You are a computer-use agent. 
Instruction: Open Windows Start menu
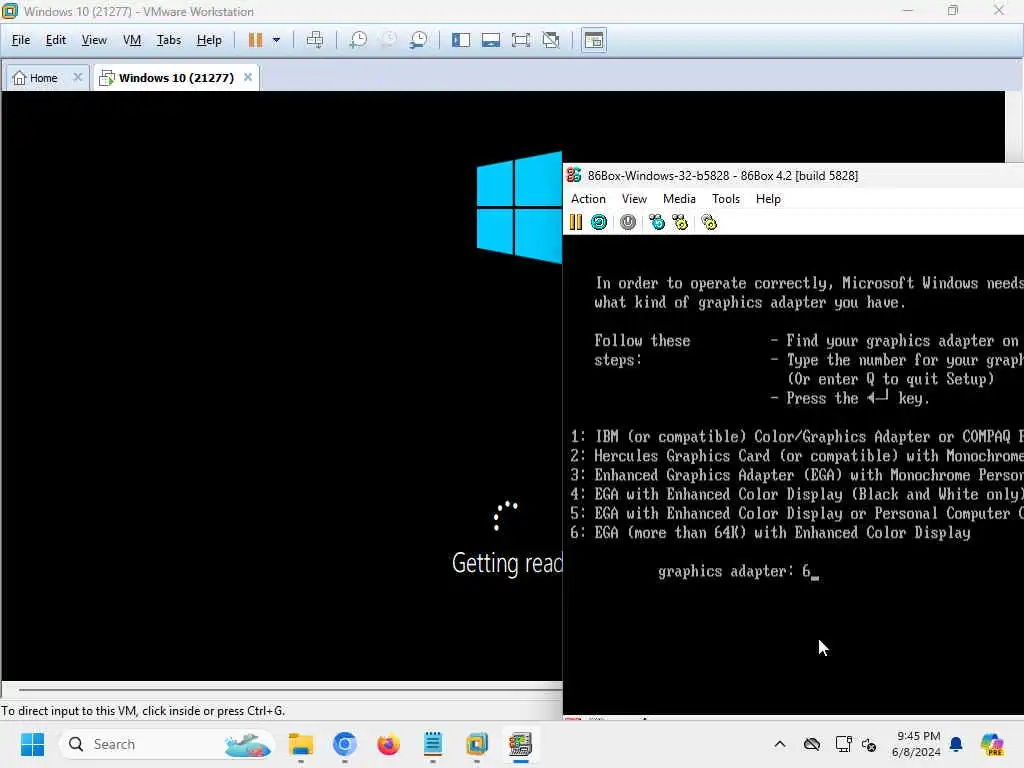(x=32, y=744)
